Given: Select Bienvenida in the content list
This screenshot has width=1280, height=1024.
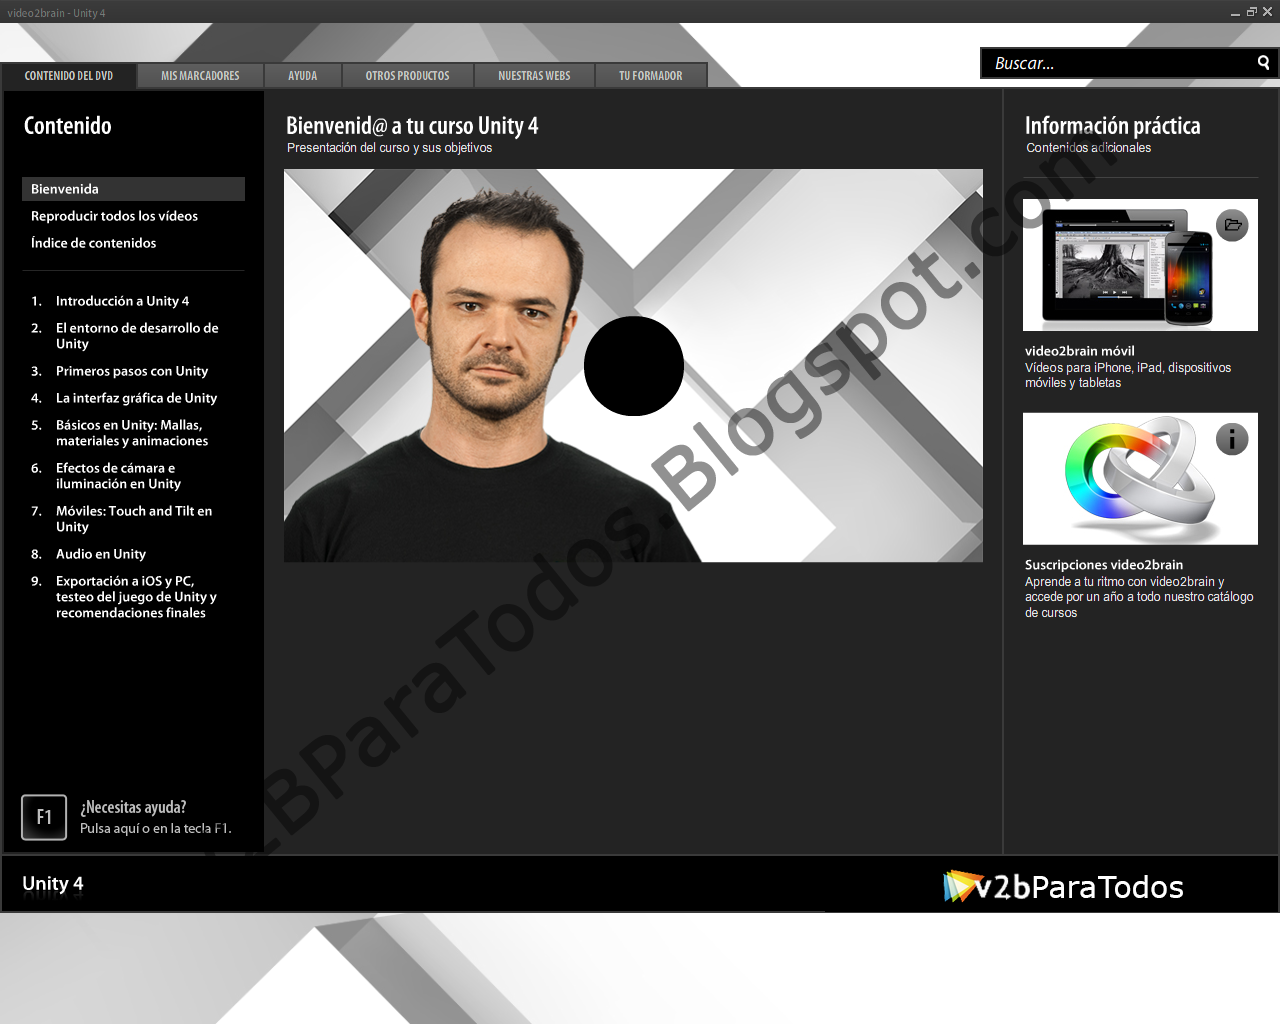Looking at the screenshot, I should (x=133, y=189).
